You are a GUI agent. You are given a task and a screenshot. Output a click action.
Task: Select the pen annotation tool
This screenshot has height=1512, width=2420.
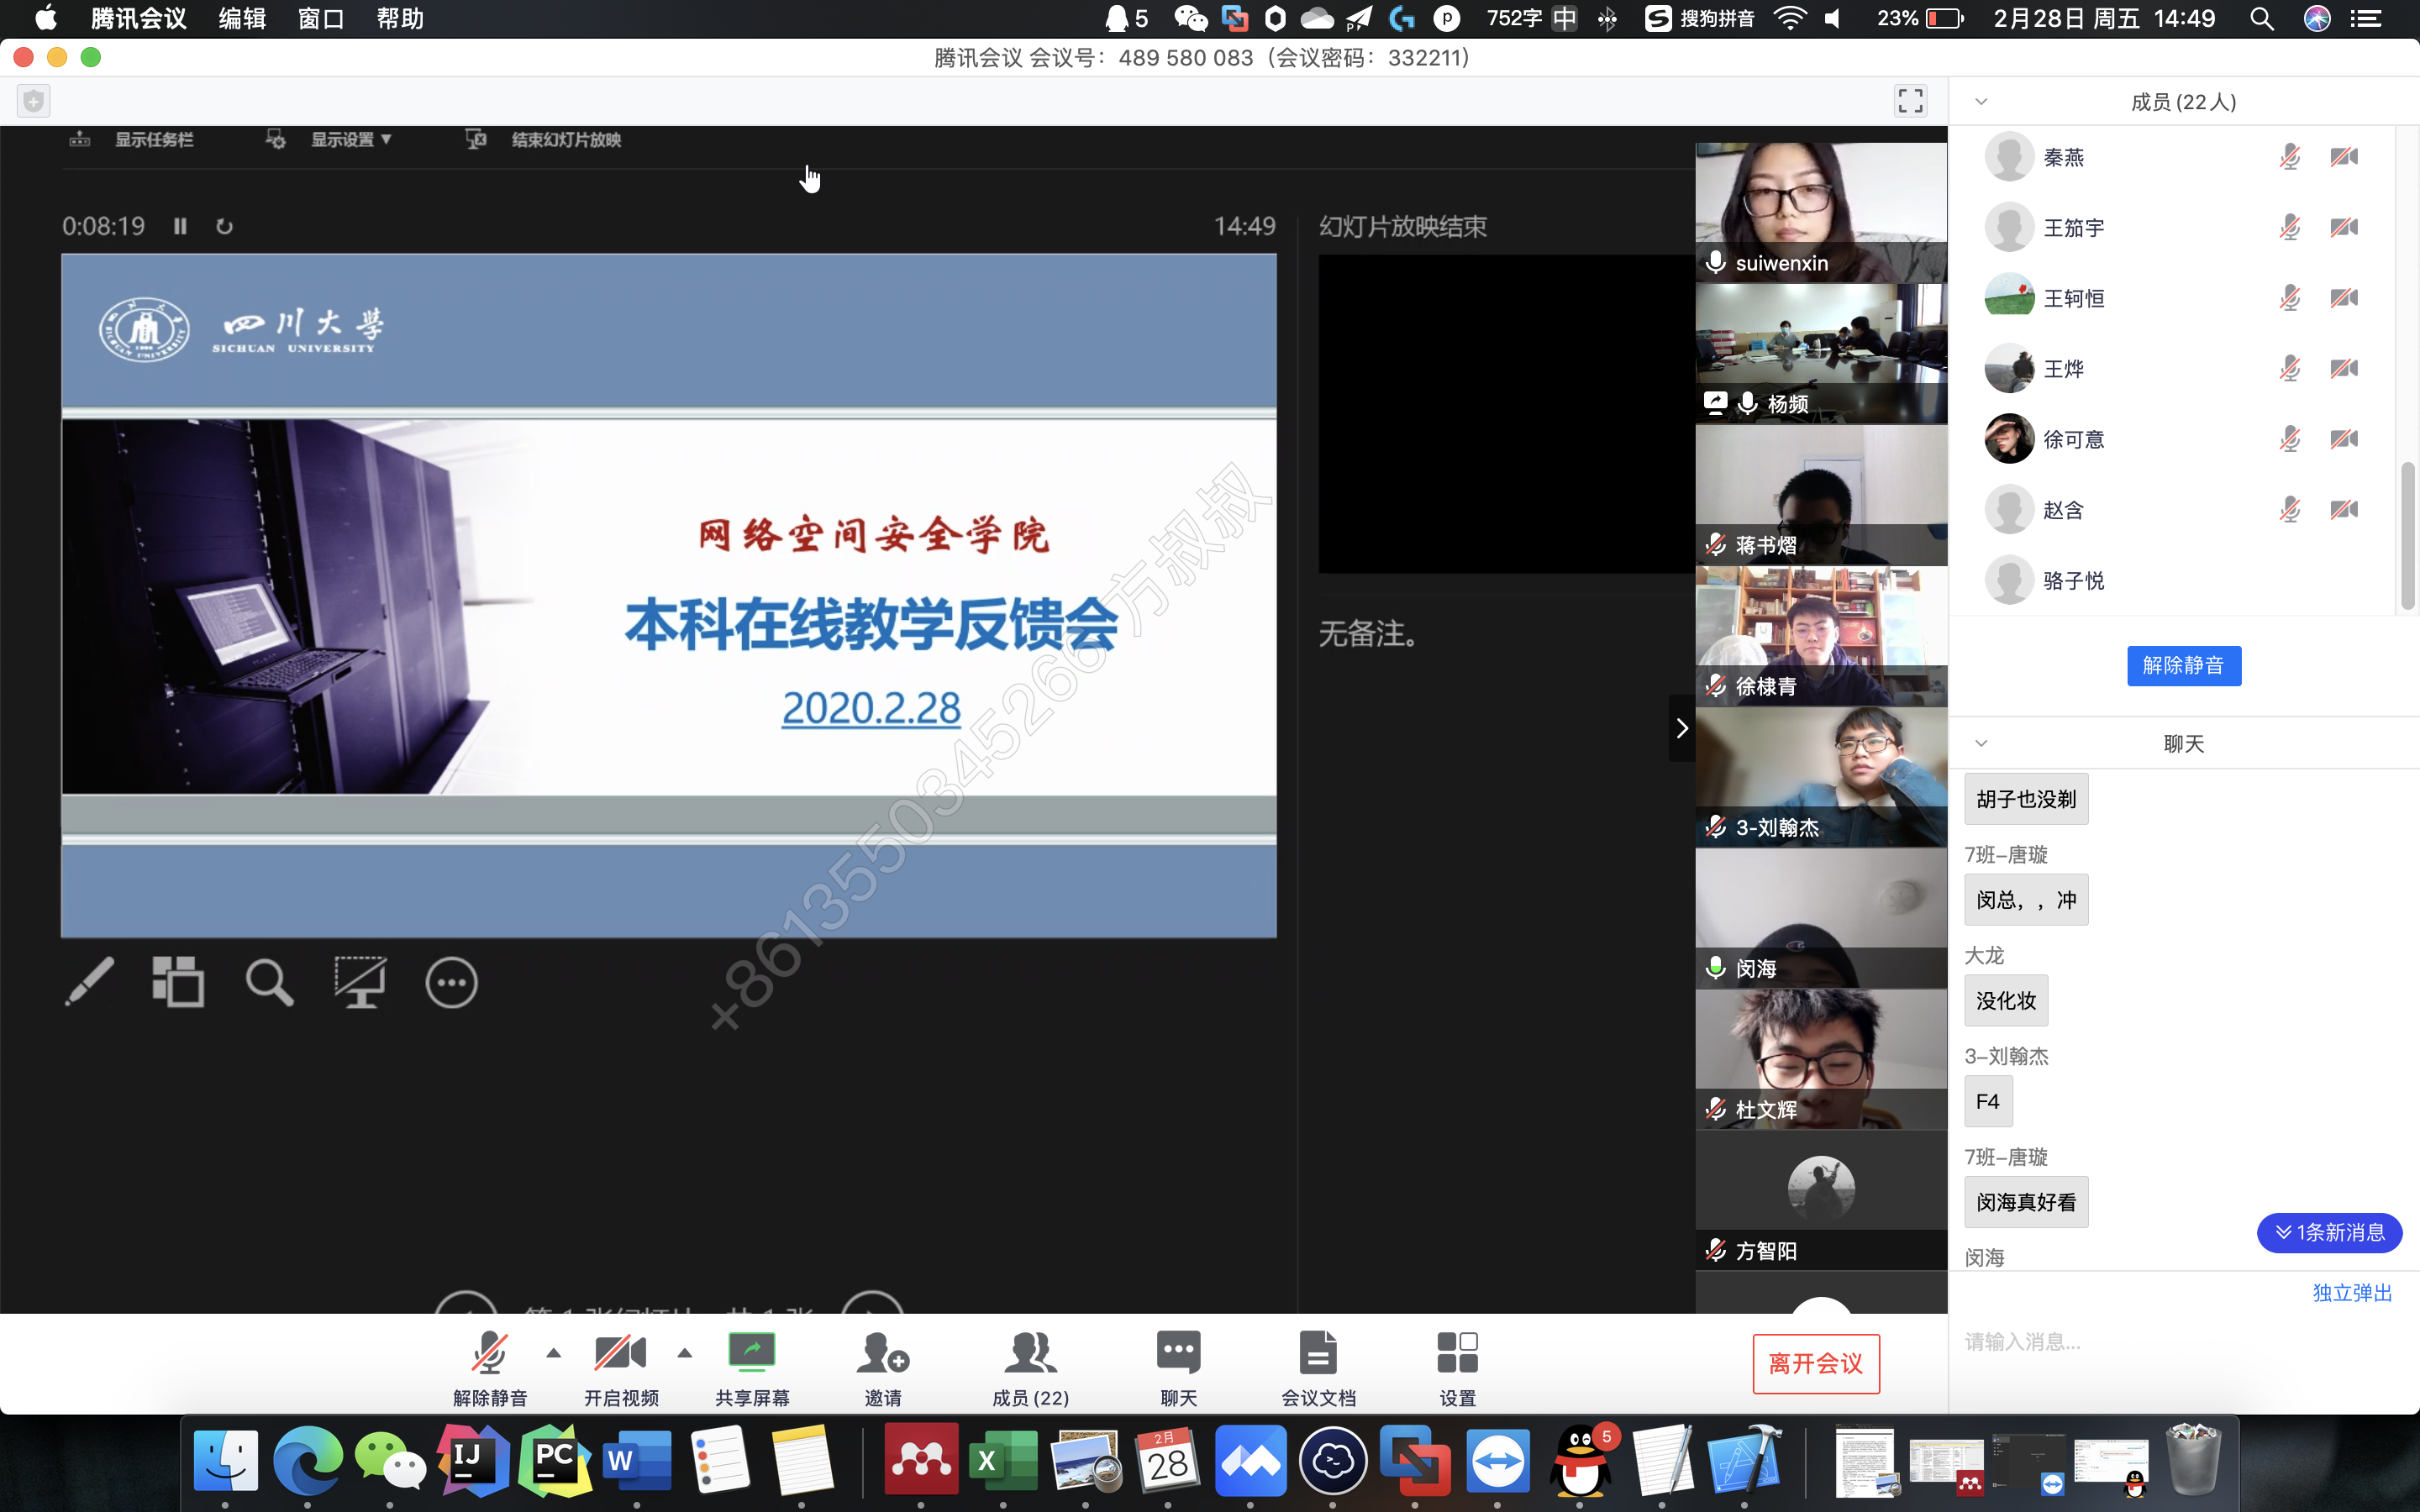(89, 982)
